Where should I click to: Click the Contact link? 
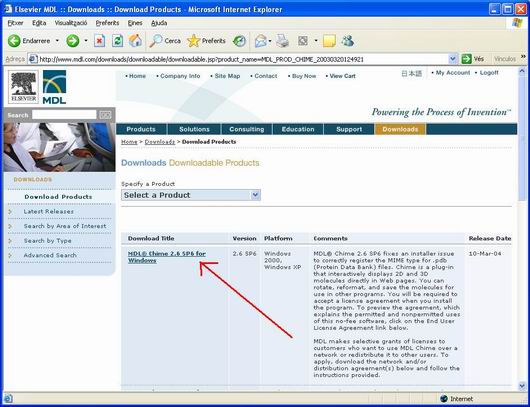pyautogui.click(x=266, y=76)
